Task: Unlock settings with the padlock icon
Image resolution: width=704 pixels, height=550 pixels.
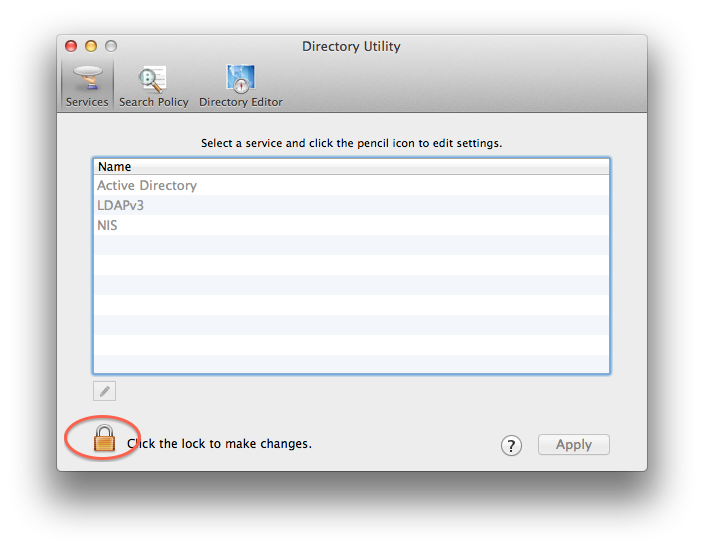Action: (x=104, y=438)
